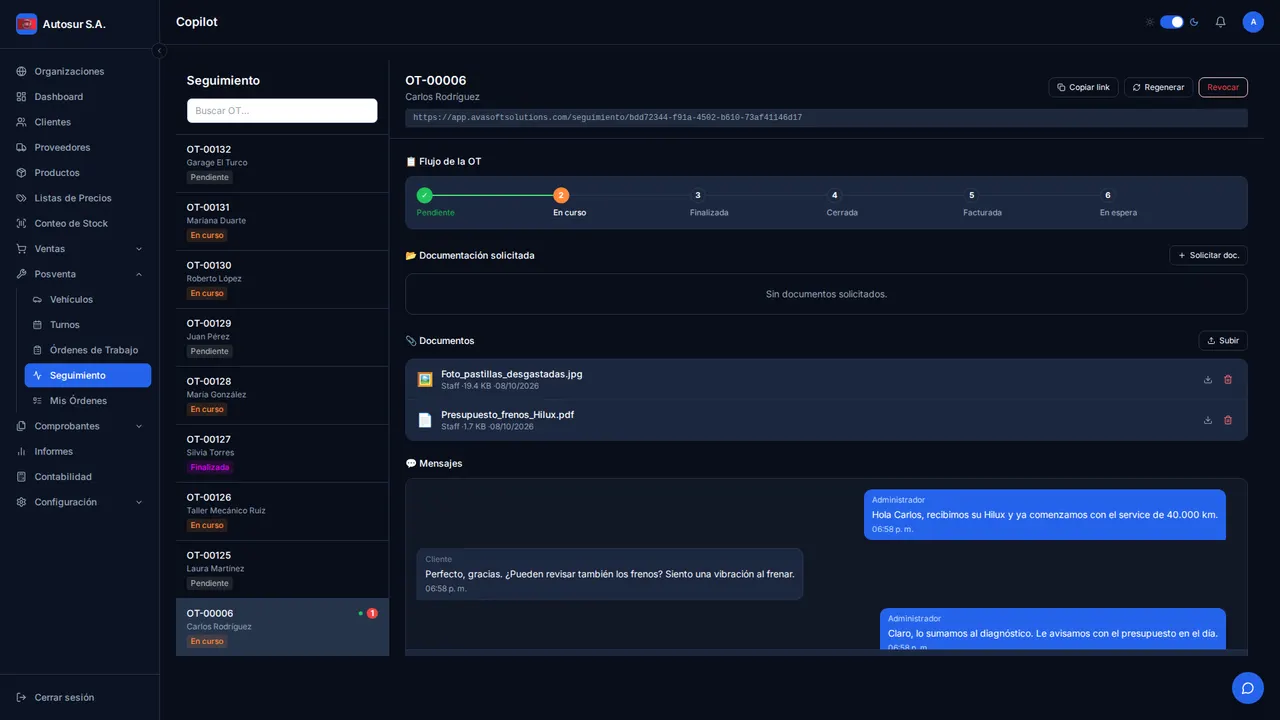Expand the Configuración submenu chevron
This screenshot has height=720, width=1280.
pyautogui.click(x=139, y=502)
